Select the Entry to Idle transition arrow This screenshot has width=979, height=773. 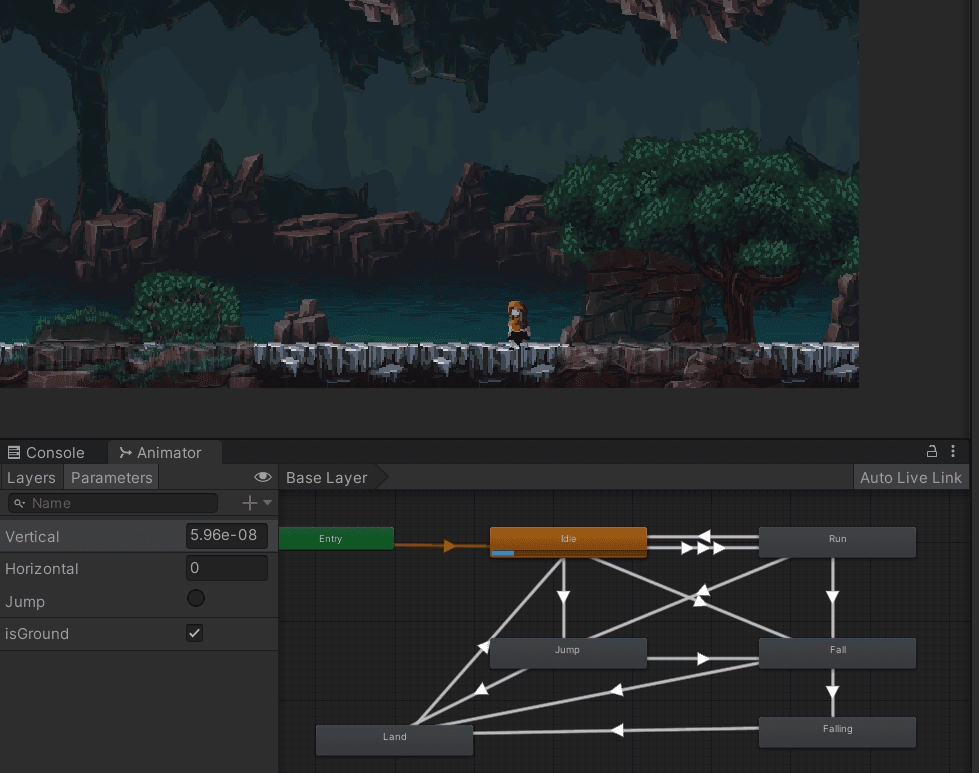click(449, 546)
